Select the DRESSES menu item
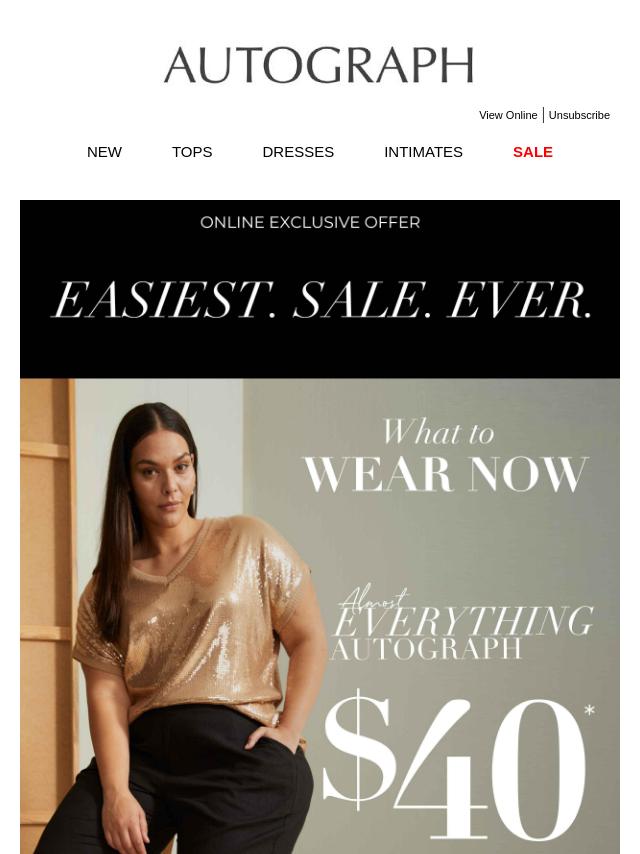Screen dimensions: 640x854 [298, 152]
